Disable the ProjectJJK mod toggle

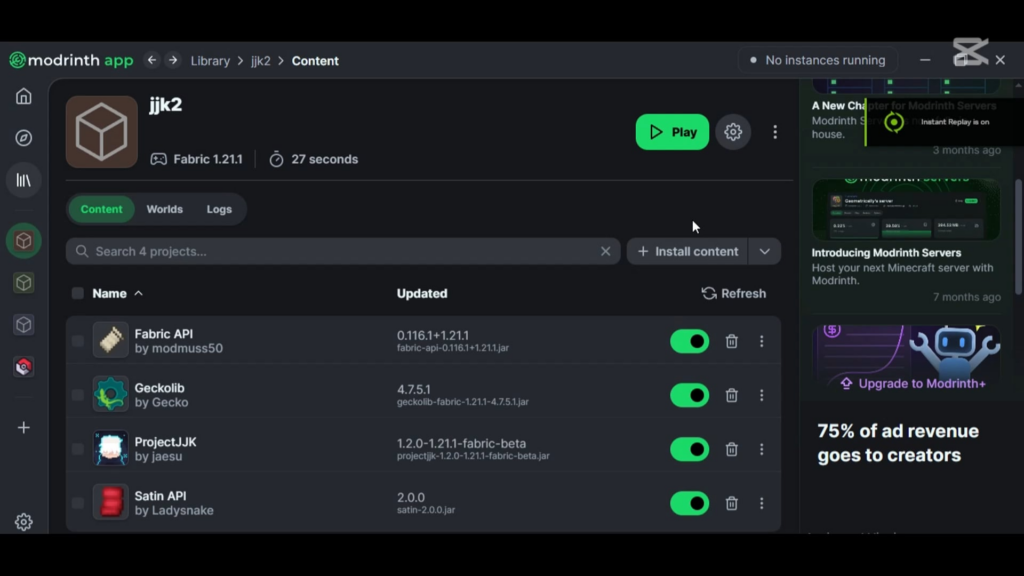tap(690, 449)
